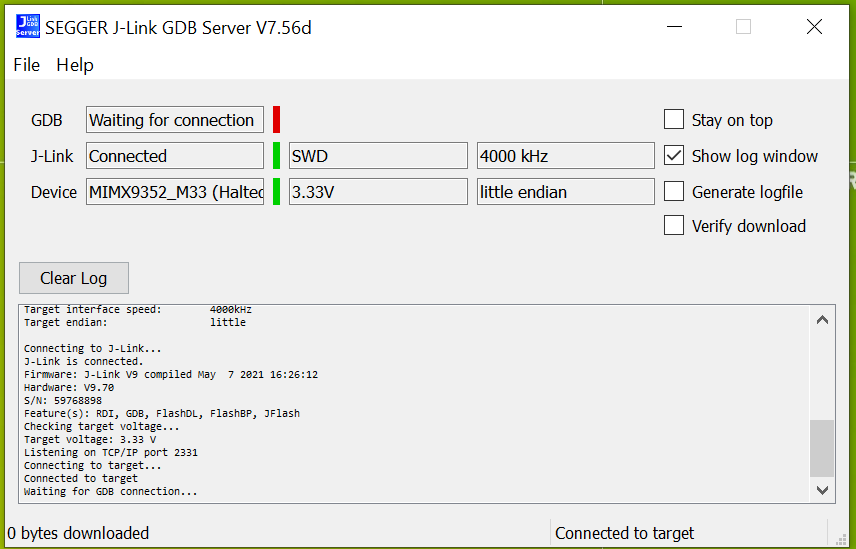This screenshot has height=549, width=856.
Task: Click the GDB 'Waiting for connection' field
Action: coord(175,120)
